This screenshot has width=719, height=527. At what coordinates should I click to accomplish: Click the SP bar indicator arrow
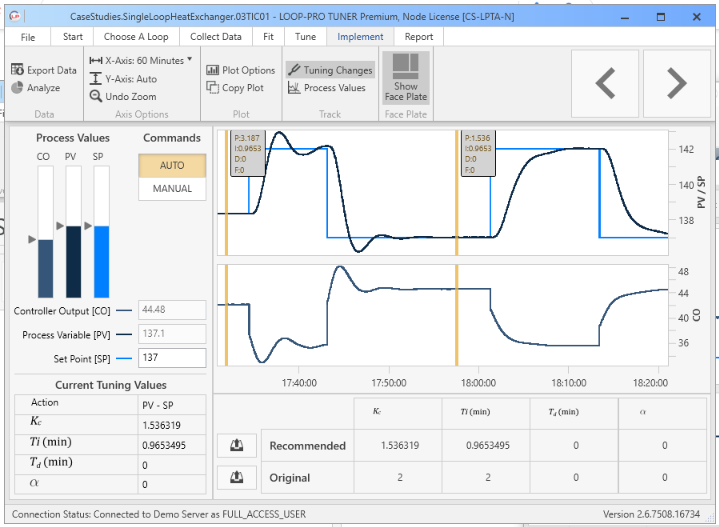[88, 226]
